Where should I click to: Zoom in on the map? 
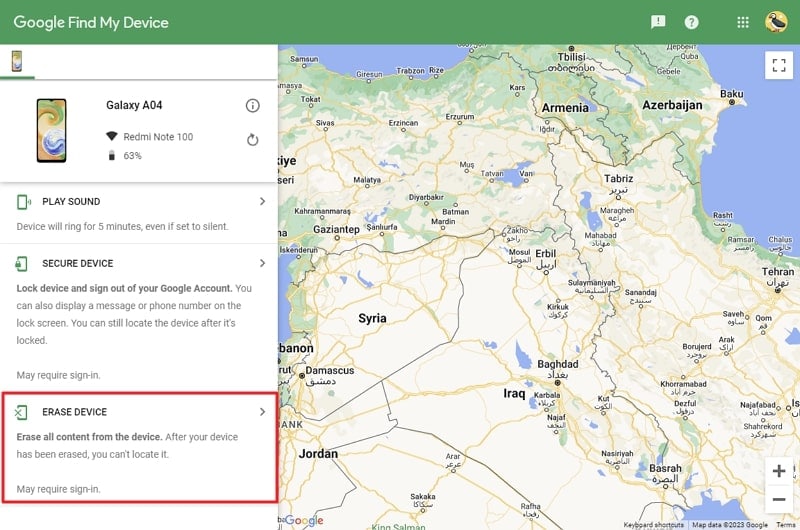coord(779,470)
